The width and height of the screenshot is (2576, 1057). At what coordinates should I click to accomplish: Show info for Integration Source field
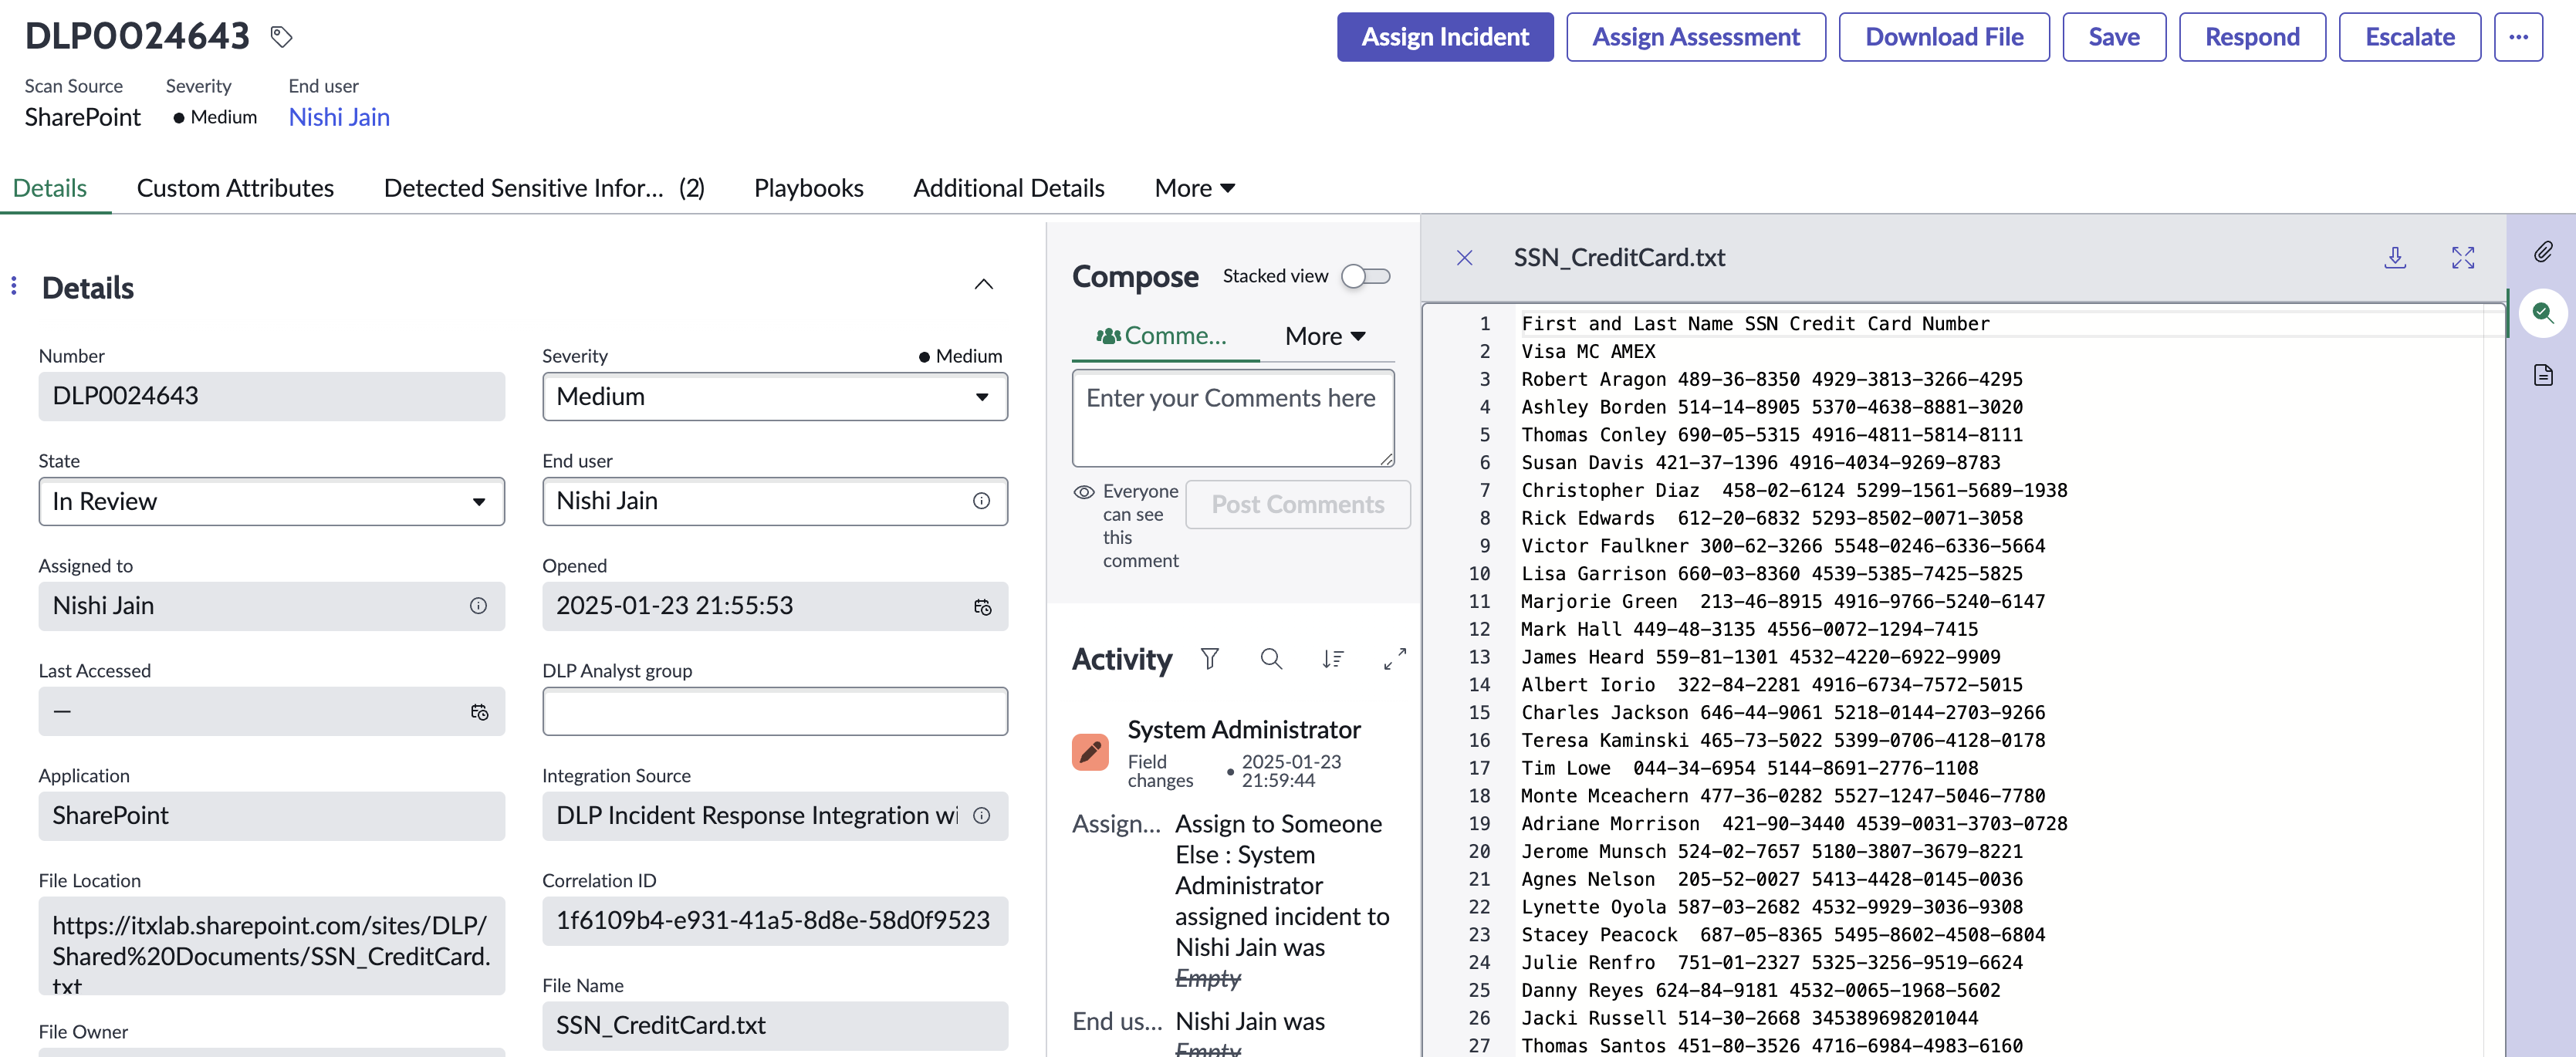[981, 816]
